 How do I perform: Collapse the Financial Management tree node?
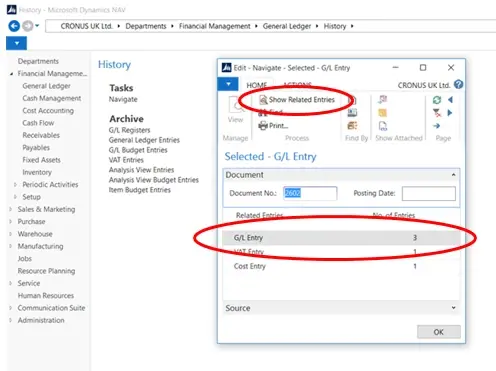[11, 74]
